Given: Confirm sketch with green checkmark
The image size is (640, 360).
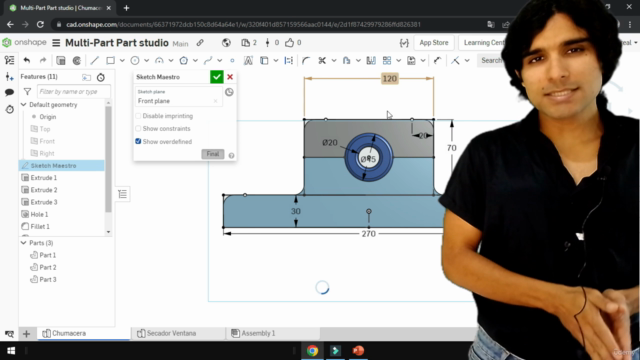Looking at the screenshot, I should (216, 77).
